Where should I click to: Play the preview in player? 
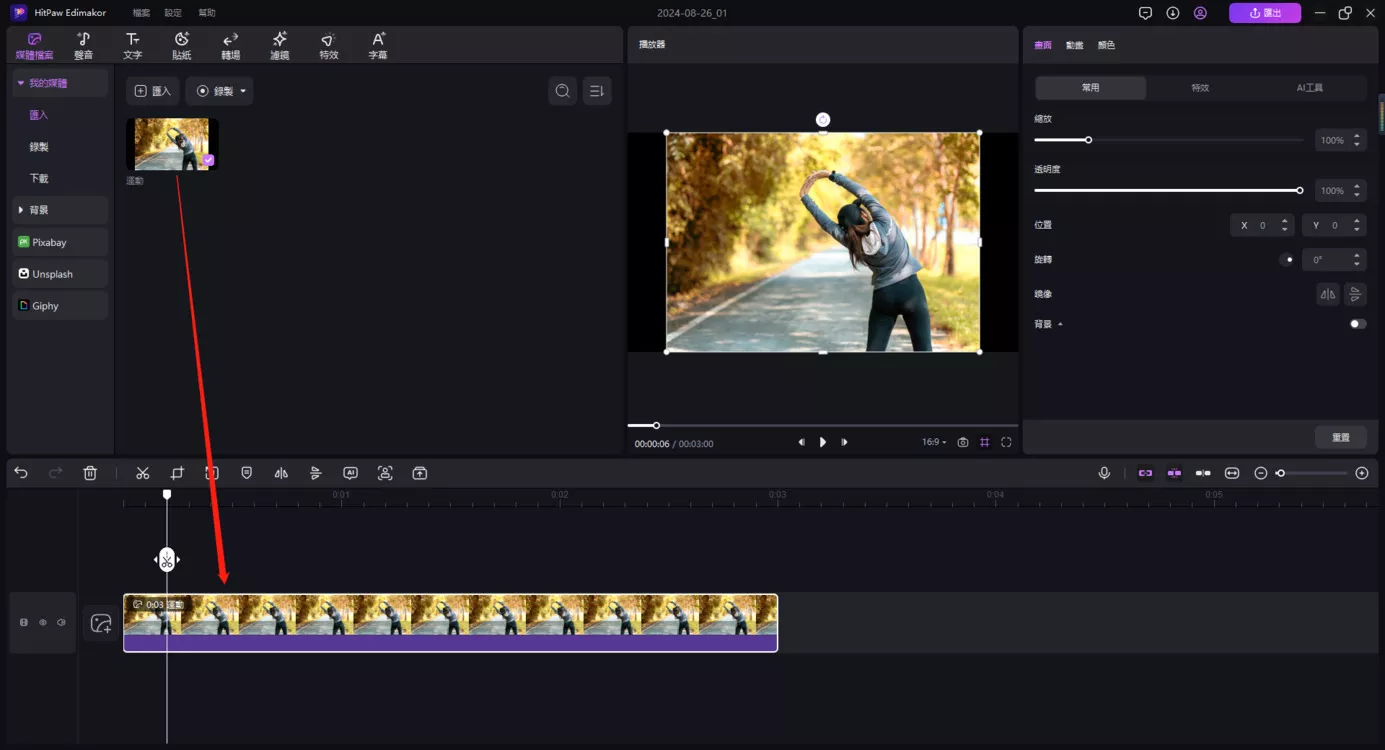pyautogui.click(x=823, y=442)
